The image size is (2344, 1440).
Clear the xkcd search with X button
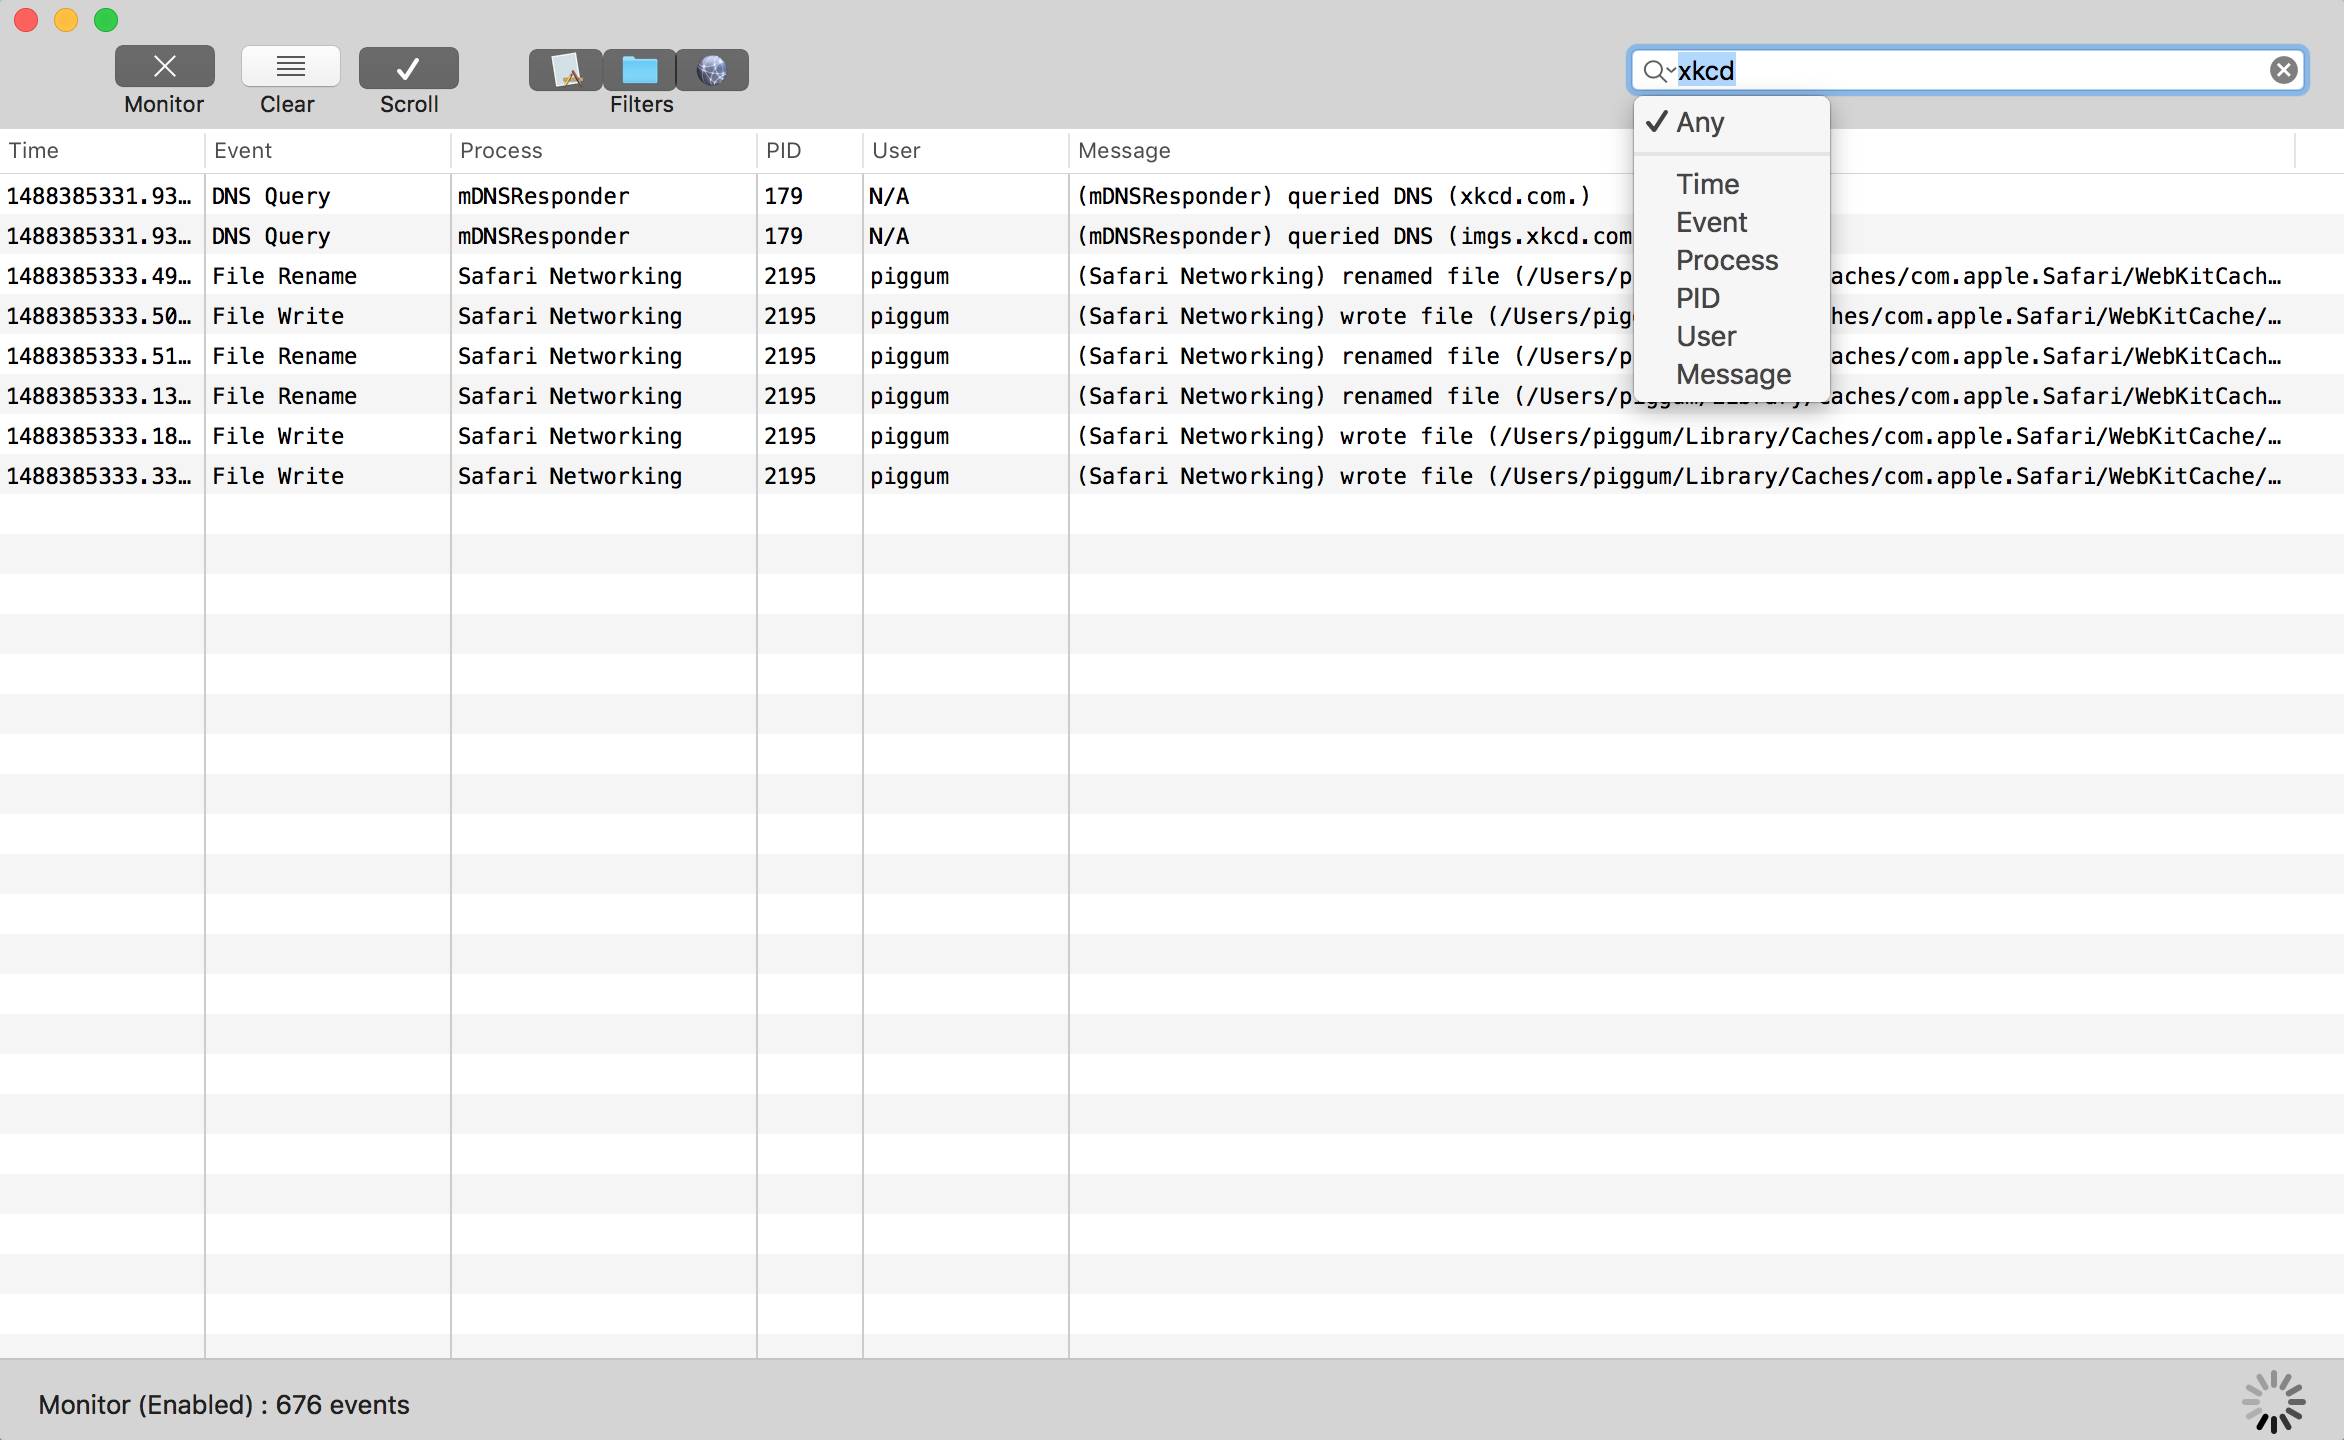(2283, 70)
